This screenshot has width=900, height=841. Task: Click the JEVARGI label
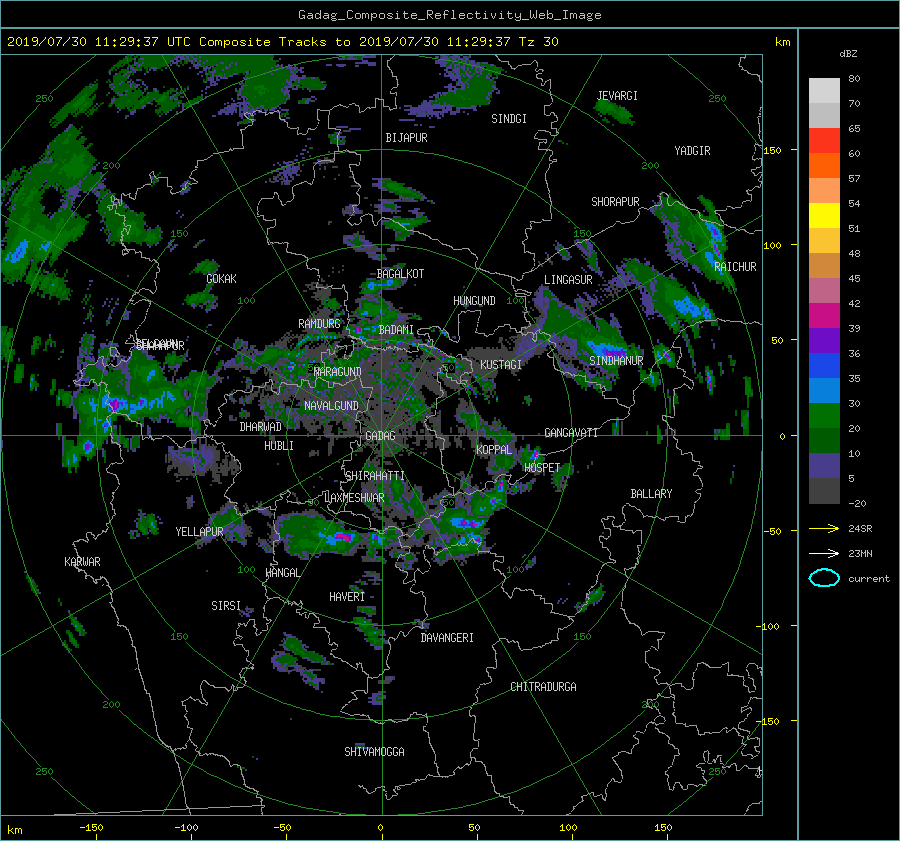tap(617, 96)
